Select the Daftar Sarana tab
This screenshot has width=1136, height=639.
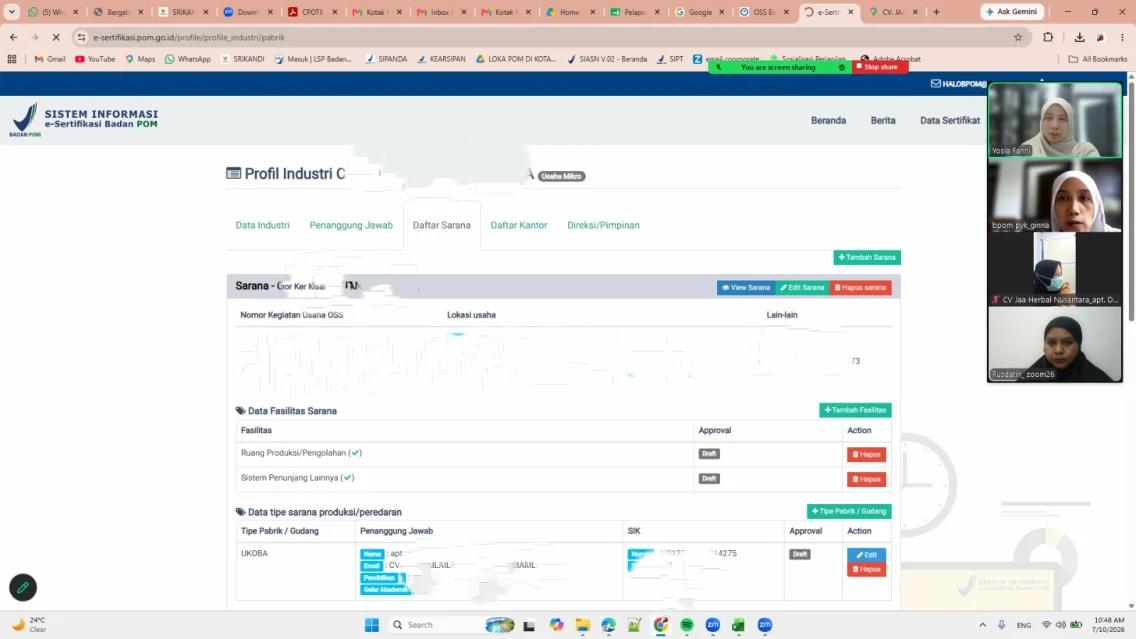pos(441,225)
